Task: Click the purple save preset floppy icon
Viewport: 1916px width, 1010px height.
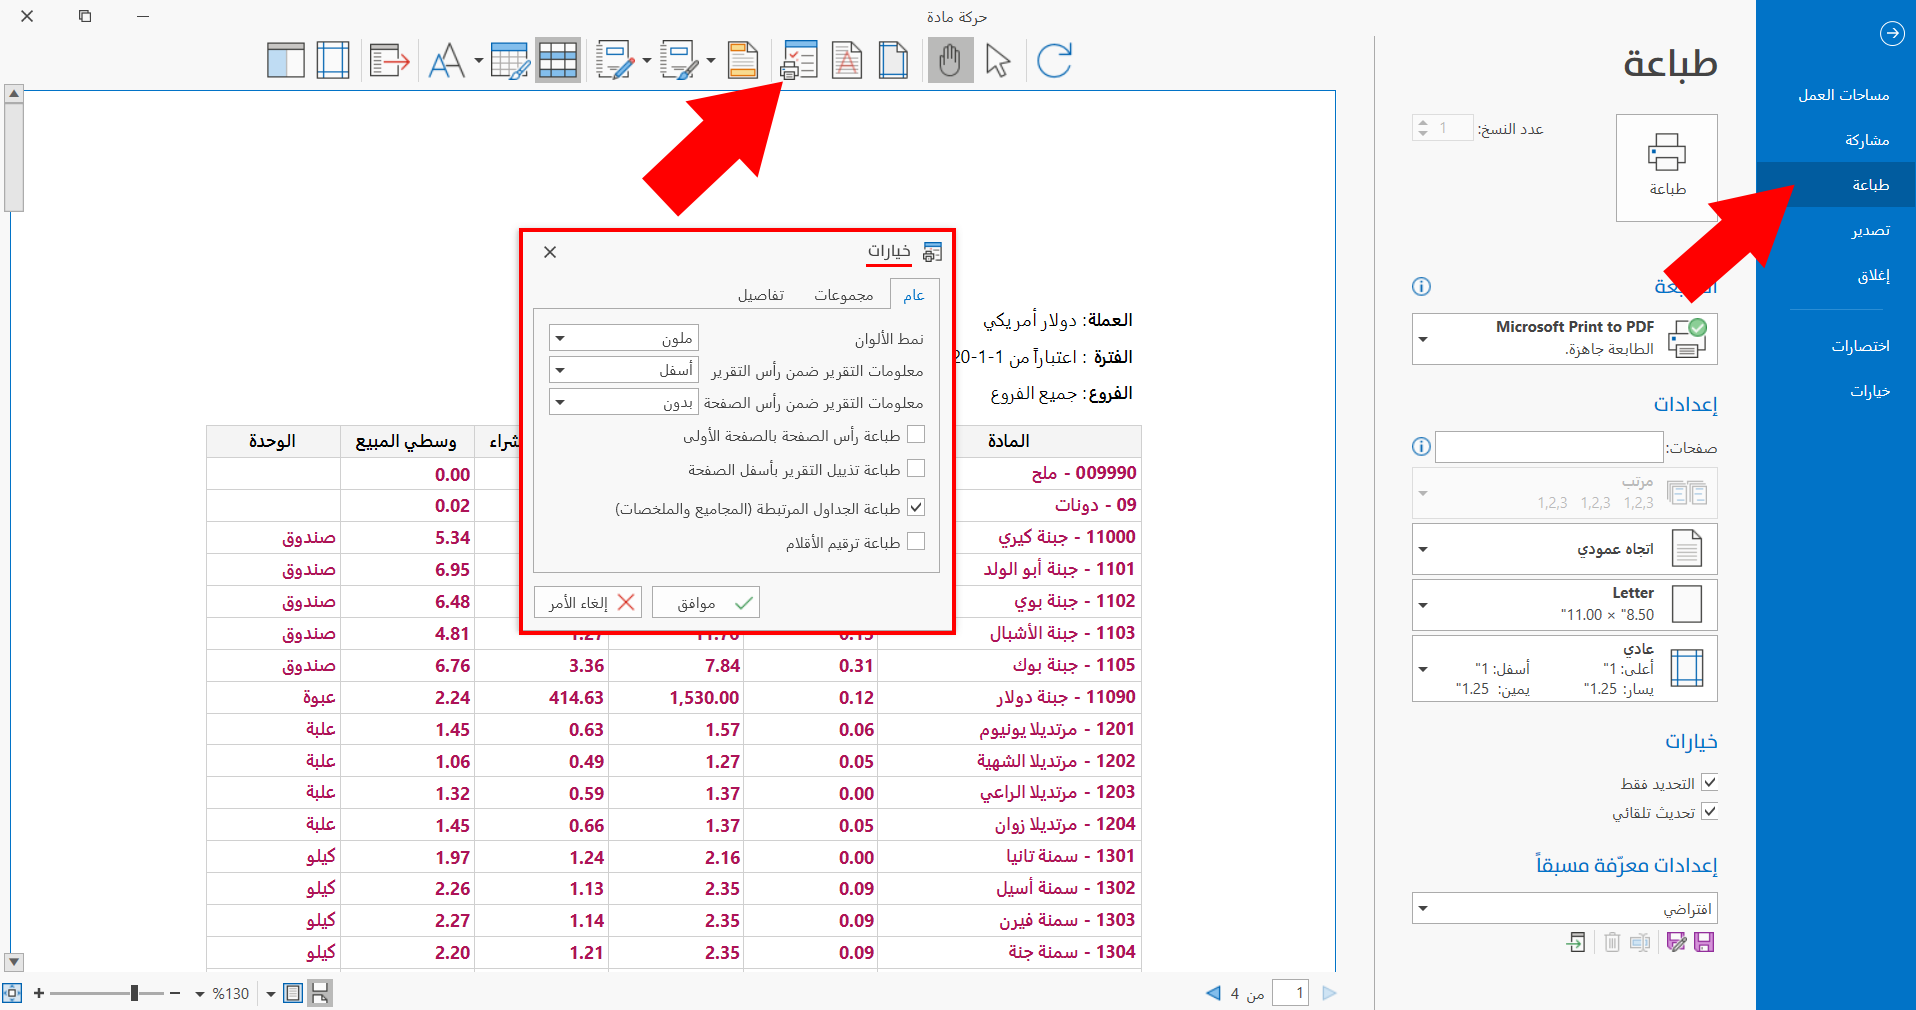Action: point(1705,942)
